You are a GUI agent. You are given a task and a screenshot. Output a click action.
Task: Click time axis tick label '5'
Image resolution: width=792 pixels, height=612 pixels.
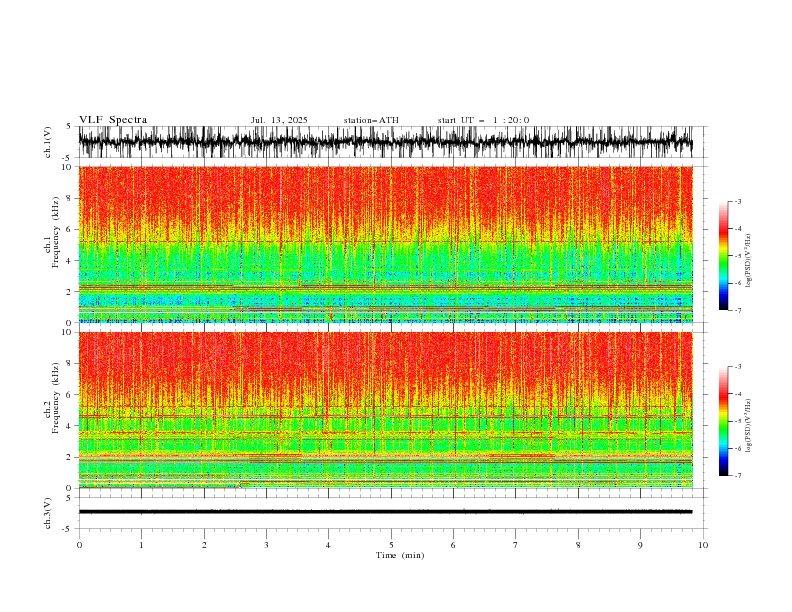[x=391, y=545]
